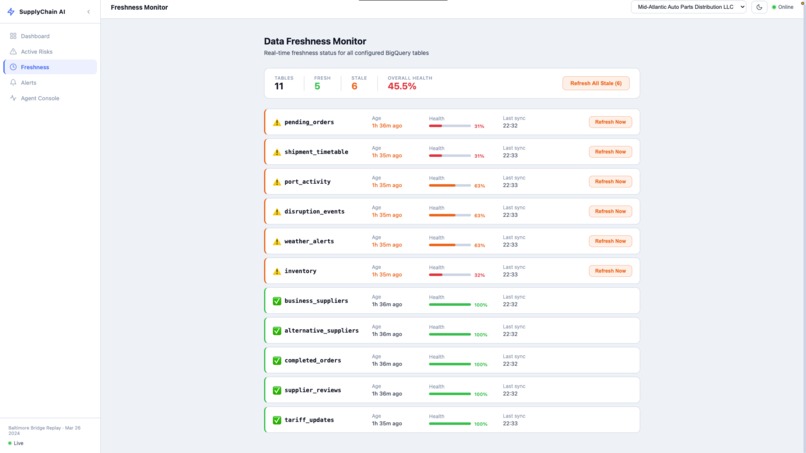
Task: Click the Stale count value 6
Action: pyautogui.click(x=354, y=86)
